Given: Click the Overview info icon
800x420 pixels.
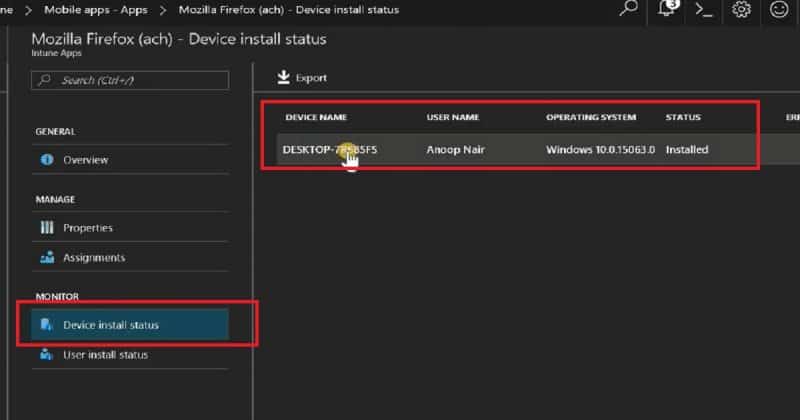Looking at the screenshot, I should [x=47, y=160].
